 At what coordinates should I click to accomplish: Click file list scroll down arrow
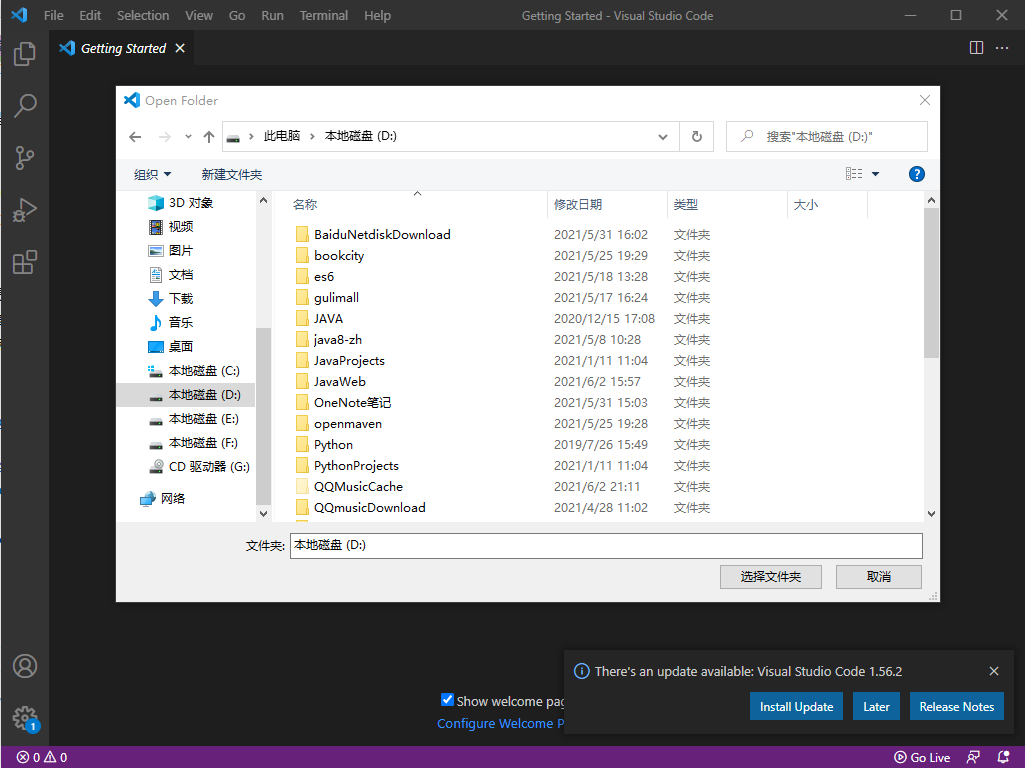[931, 514]
